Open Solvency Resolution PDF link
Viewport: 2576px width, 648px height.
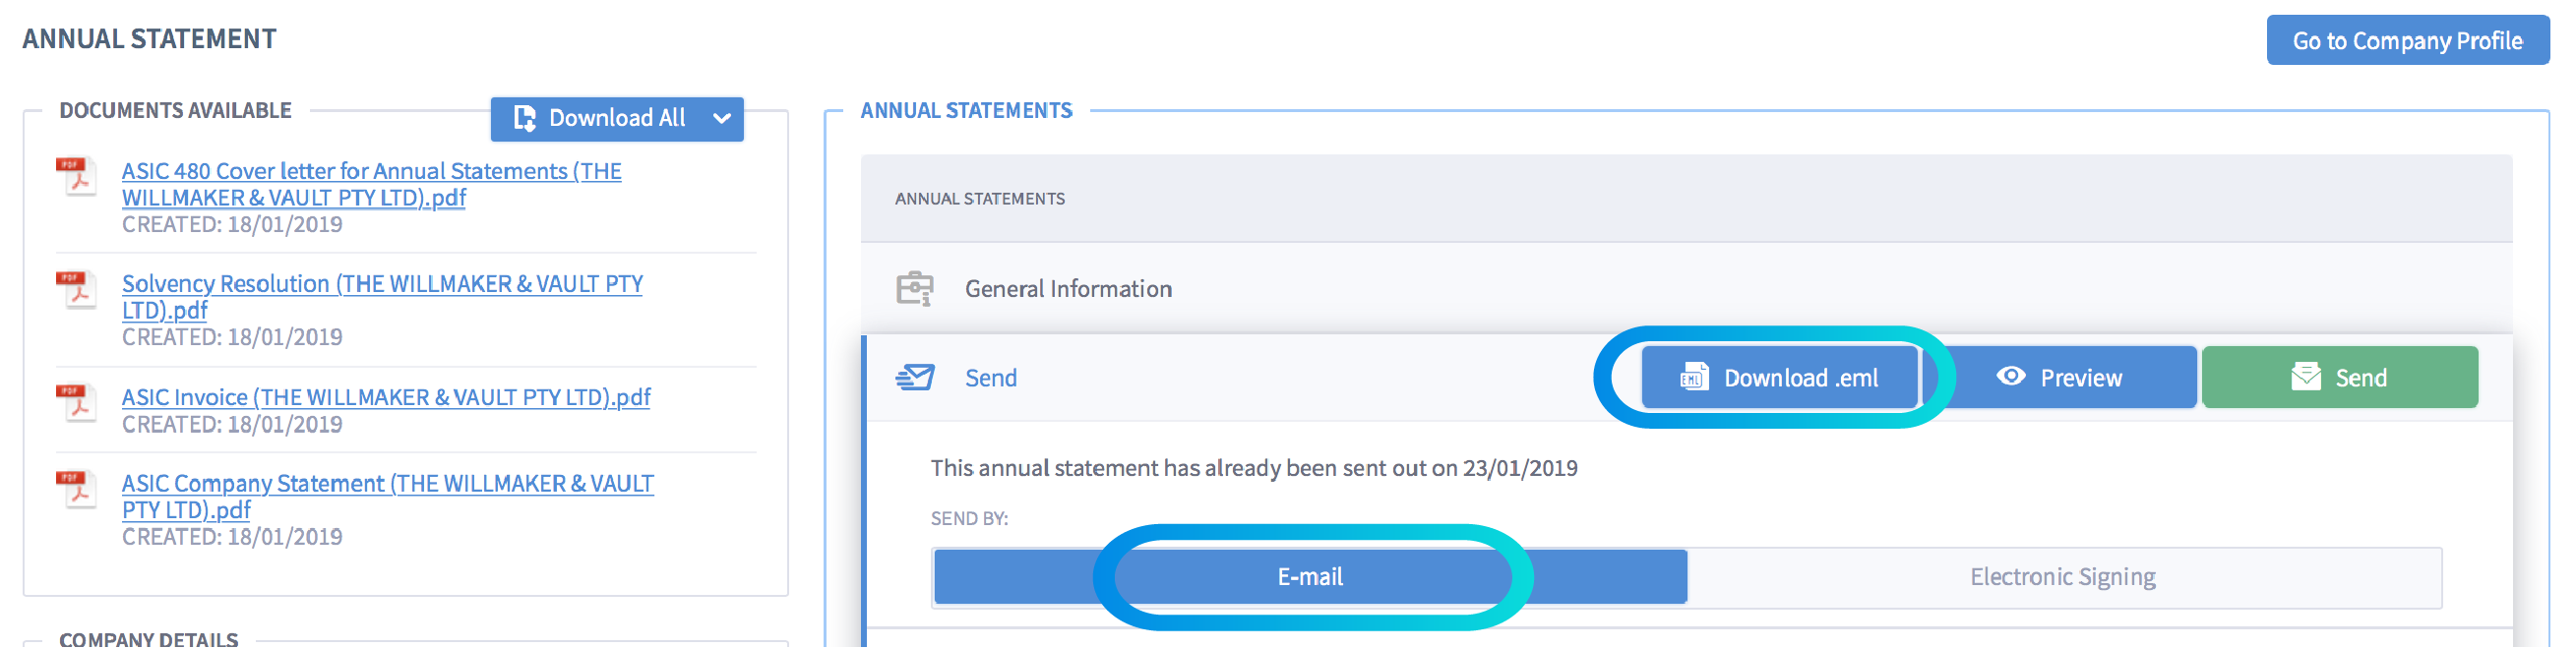[382, 296]
